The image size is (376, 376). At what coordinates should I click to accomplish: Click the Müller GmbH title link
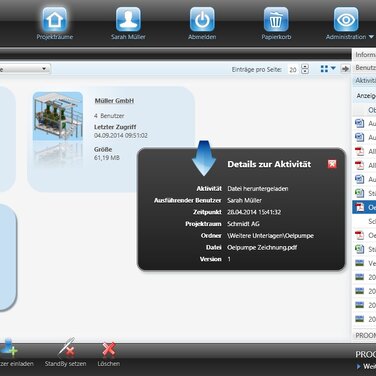[x=114, y=100]
